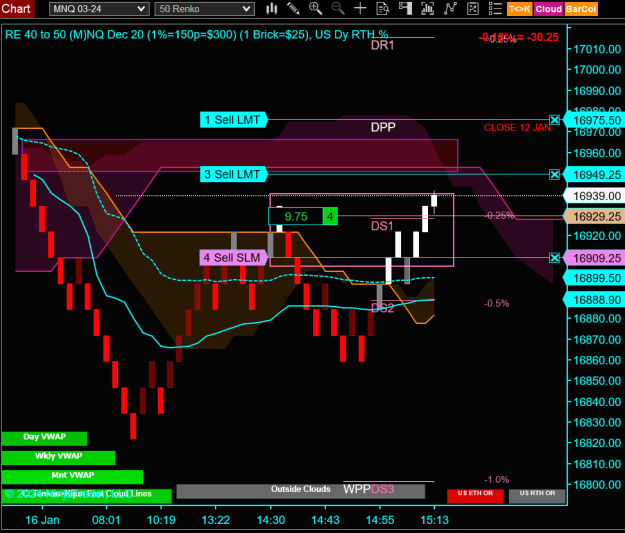Click the 10:19 time axis label

pos(161,520)
